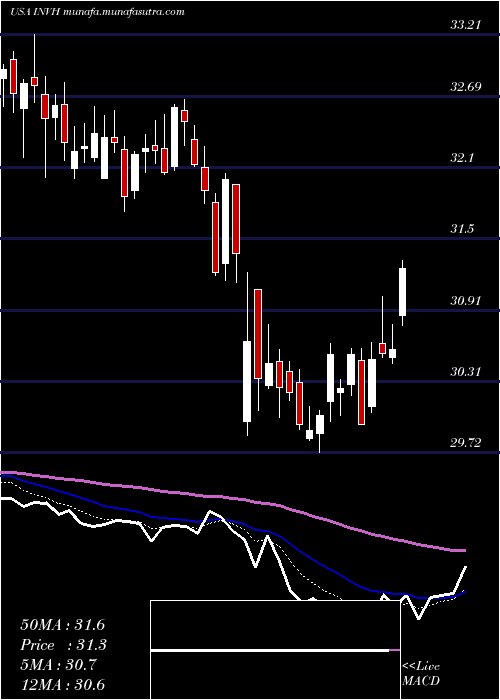The image size is (500, 700).
Task: Select the 32.69 price level label
Action: coord(465,86)
